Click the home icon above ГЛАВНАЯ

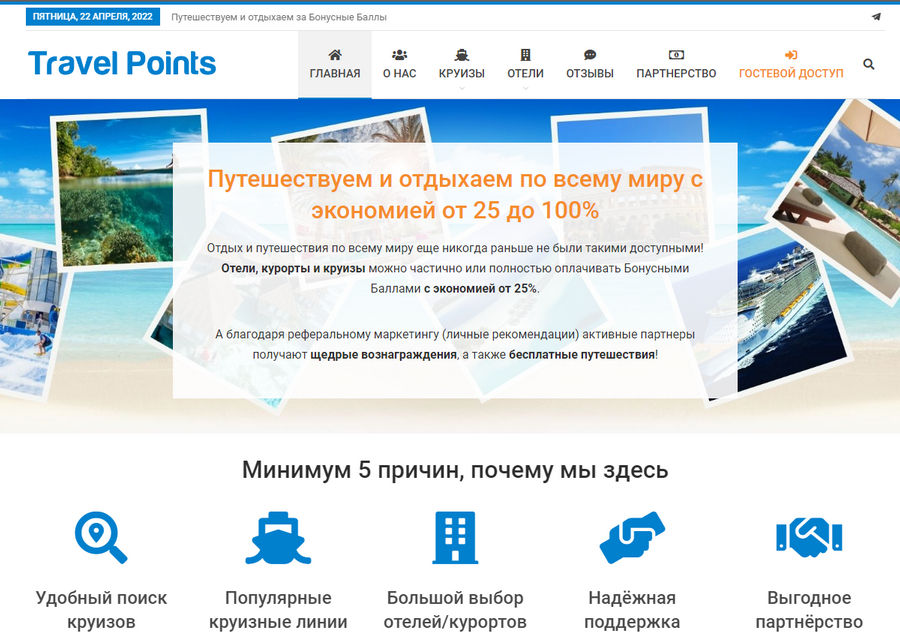pyautogui.click(x=335, y=55)
